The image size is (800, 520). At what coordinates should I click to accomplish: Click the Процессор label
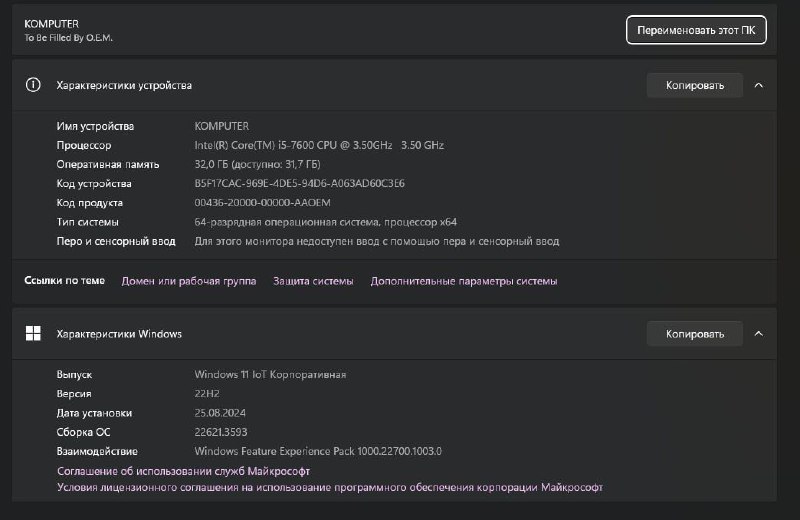[x=84, y=145]
